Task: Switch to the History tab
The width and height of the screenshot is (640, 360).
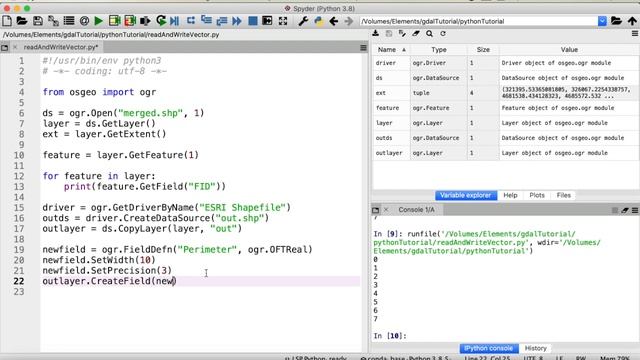Action: point(536,348)
